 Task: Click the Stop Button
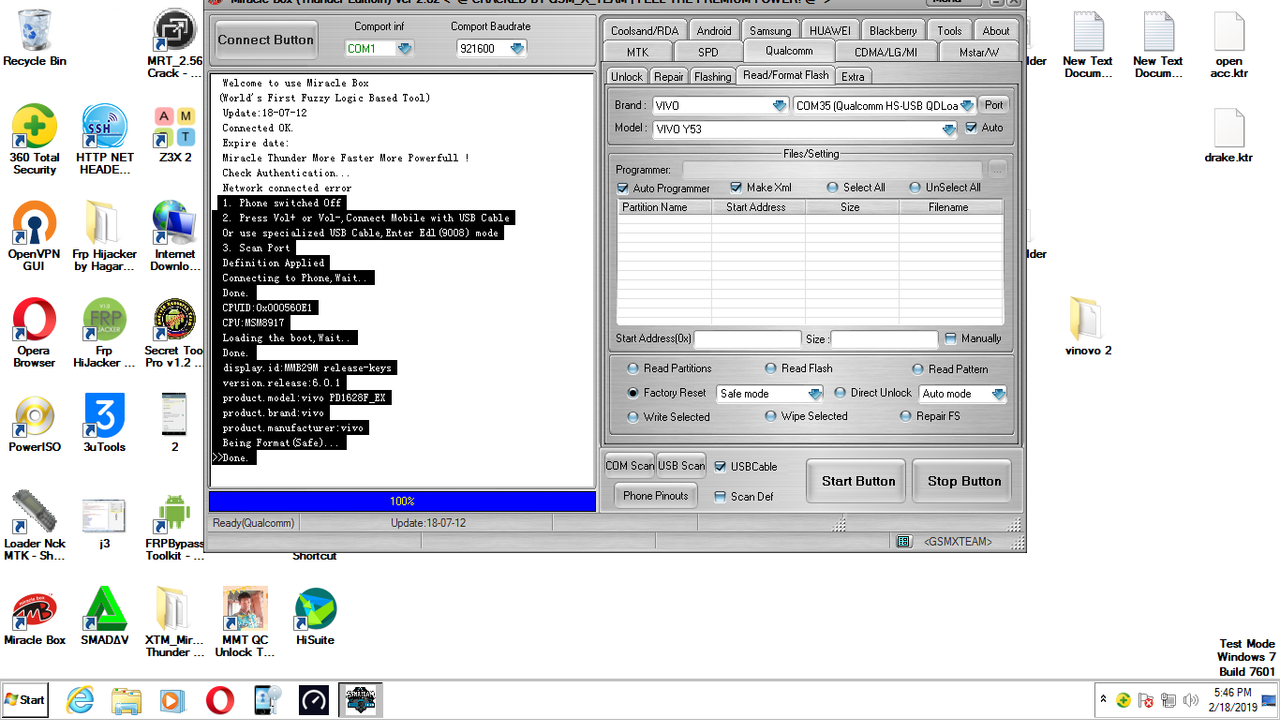964,481
